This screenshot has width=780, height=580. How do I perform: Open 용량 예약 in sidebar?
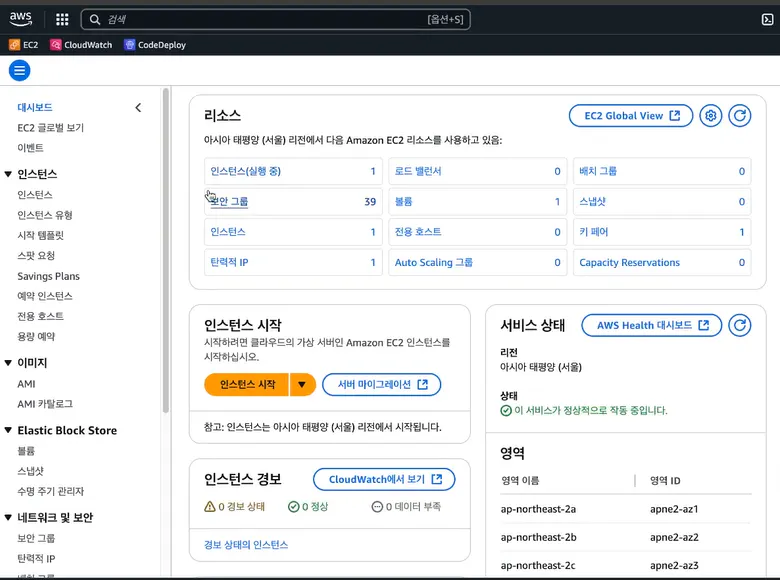click(36, 336)
